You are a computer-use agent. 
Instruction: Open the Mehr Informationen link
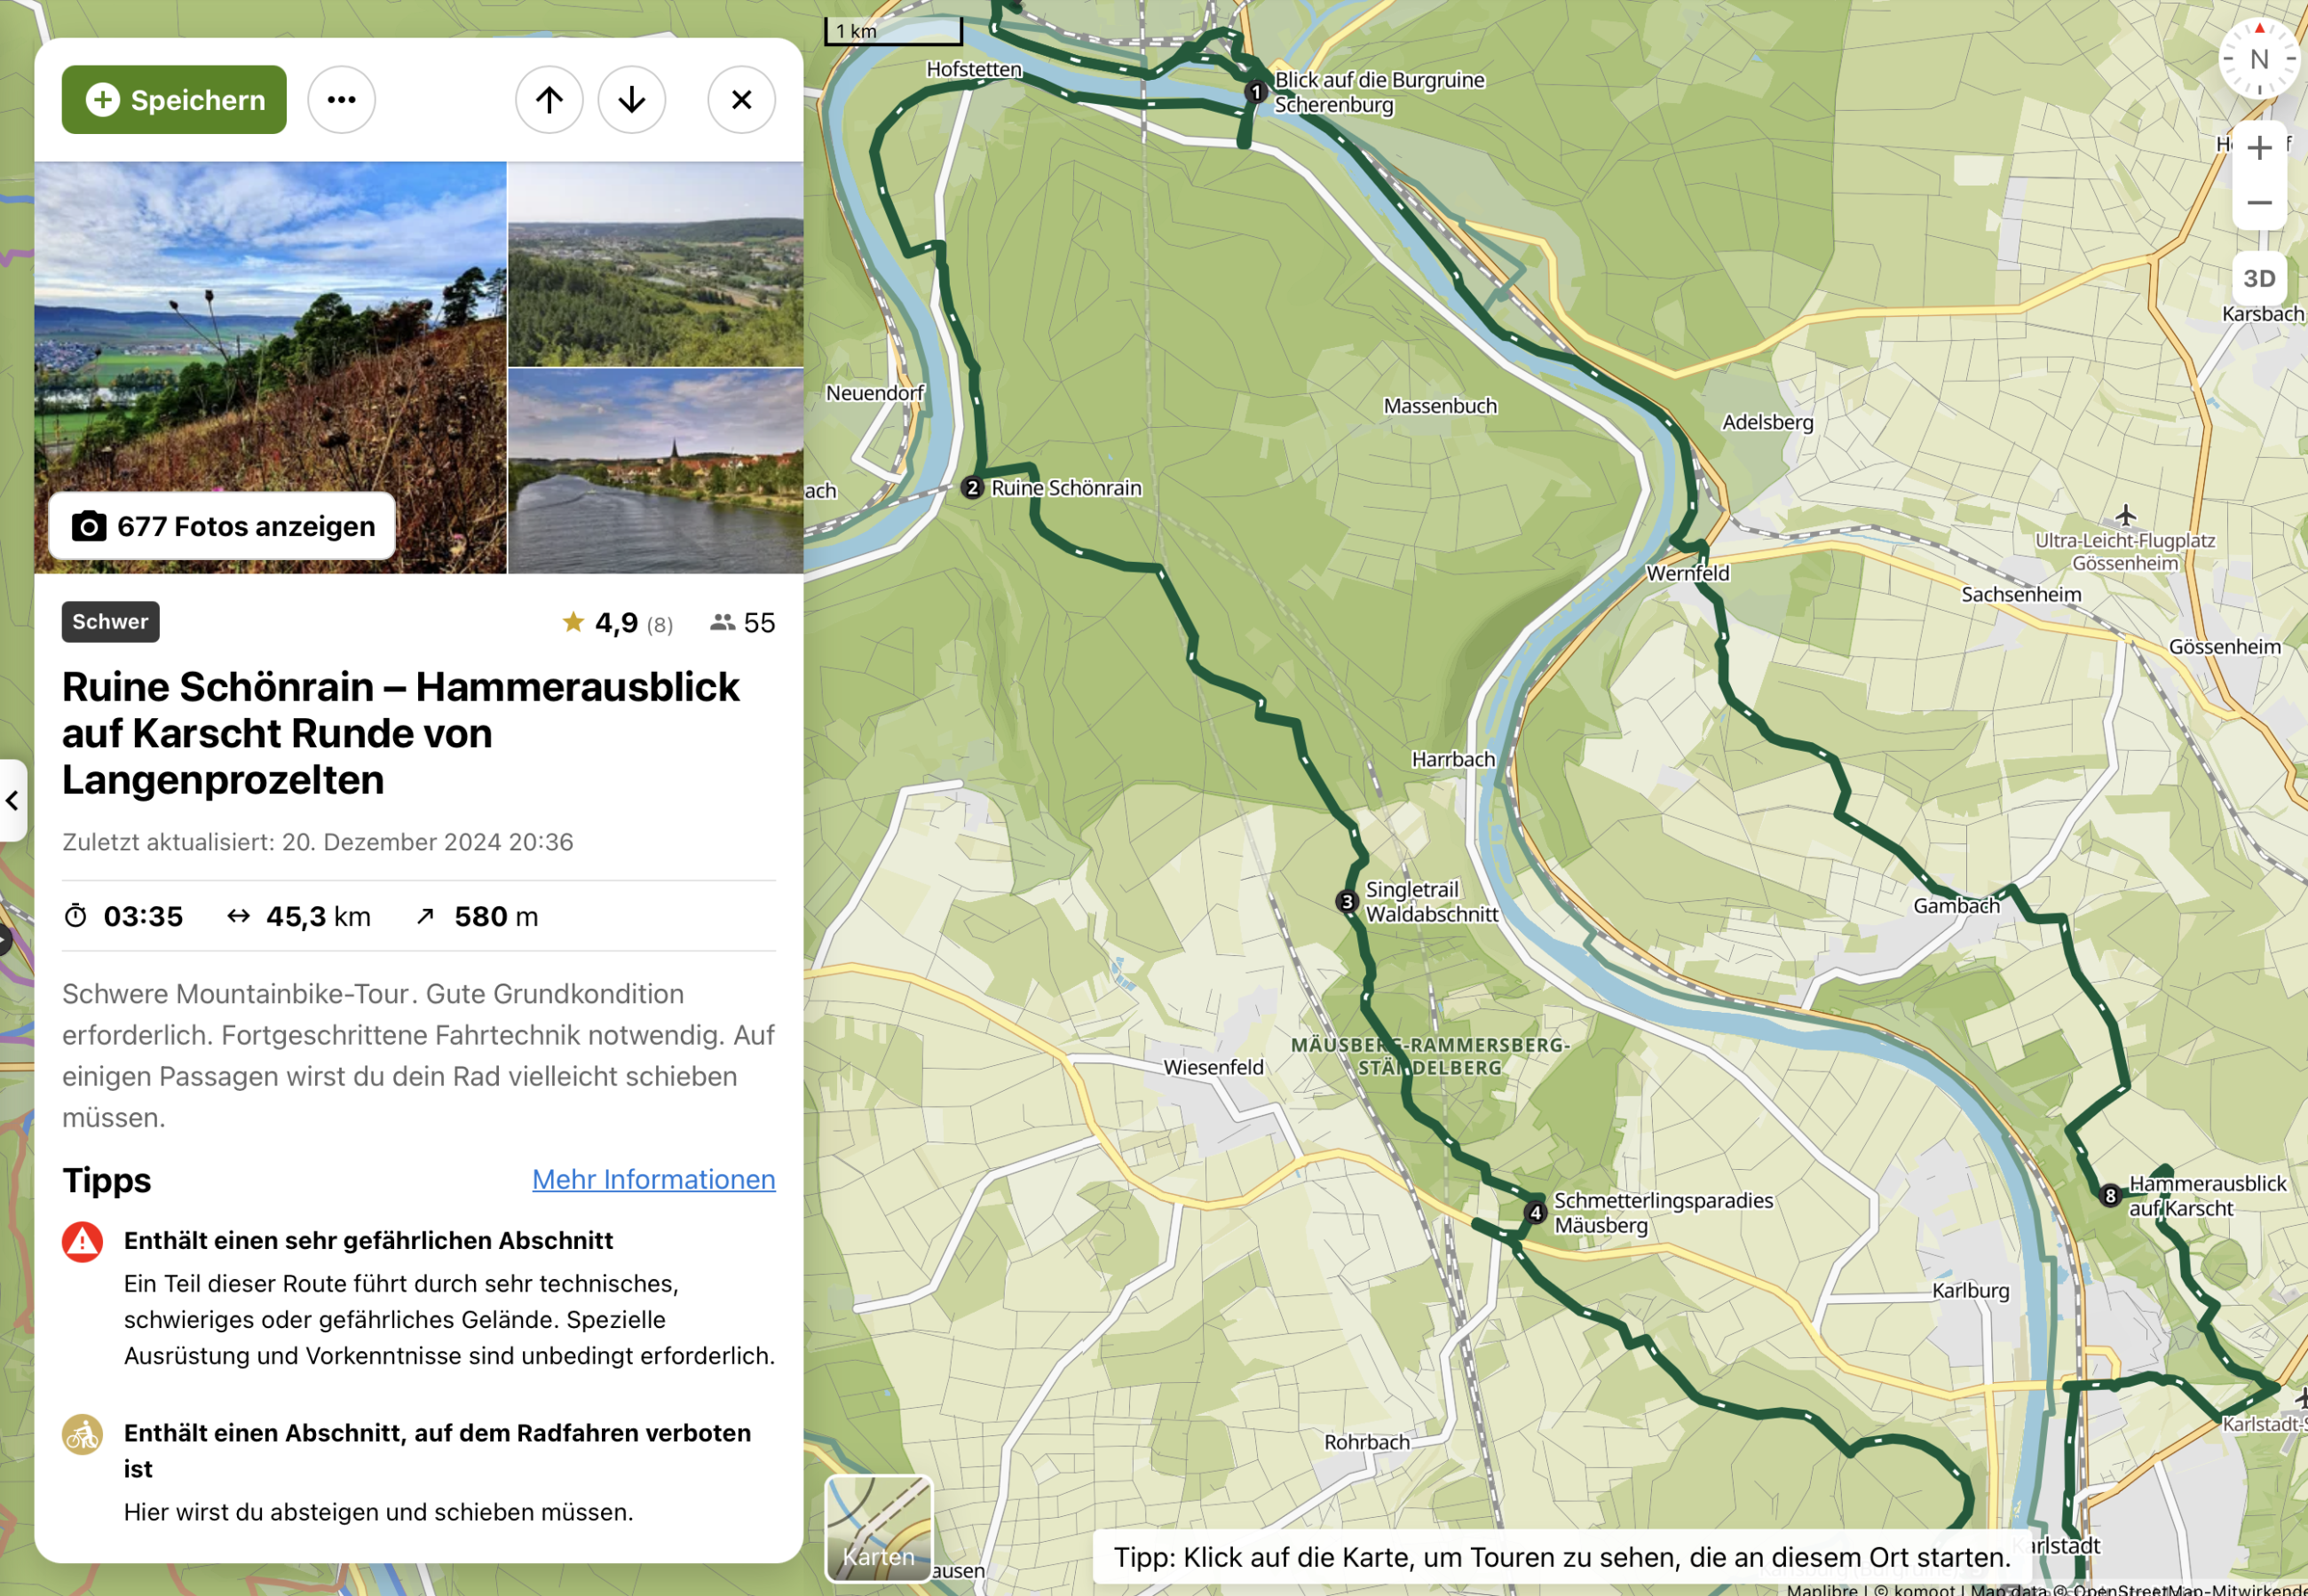[x=653, y=1179]
